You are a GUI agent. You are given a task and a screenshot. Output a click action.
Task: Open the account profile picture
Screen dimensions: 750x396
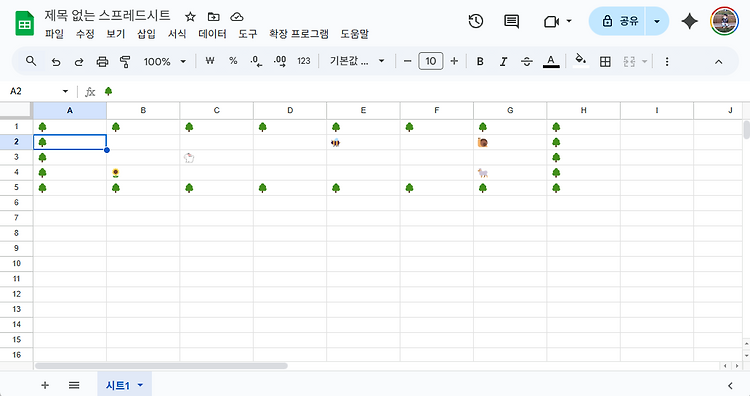[x=724, y=21]
